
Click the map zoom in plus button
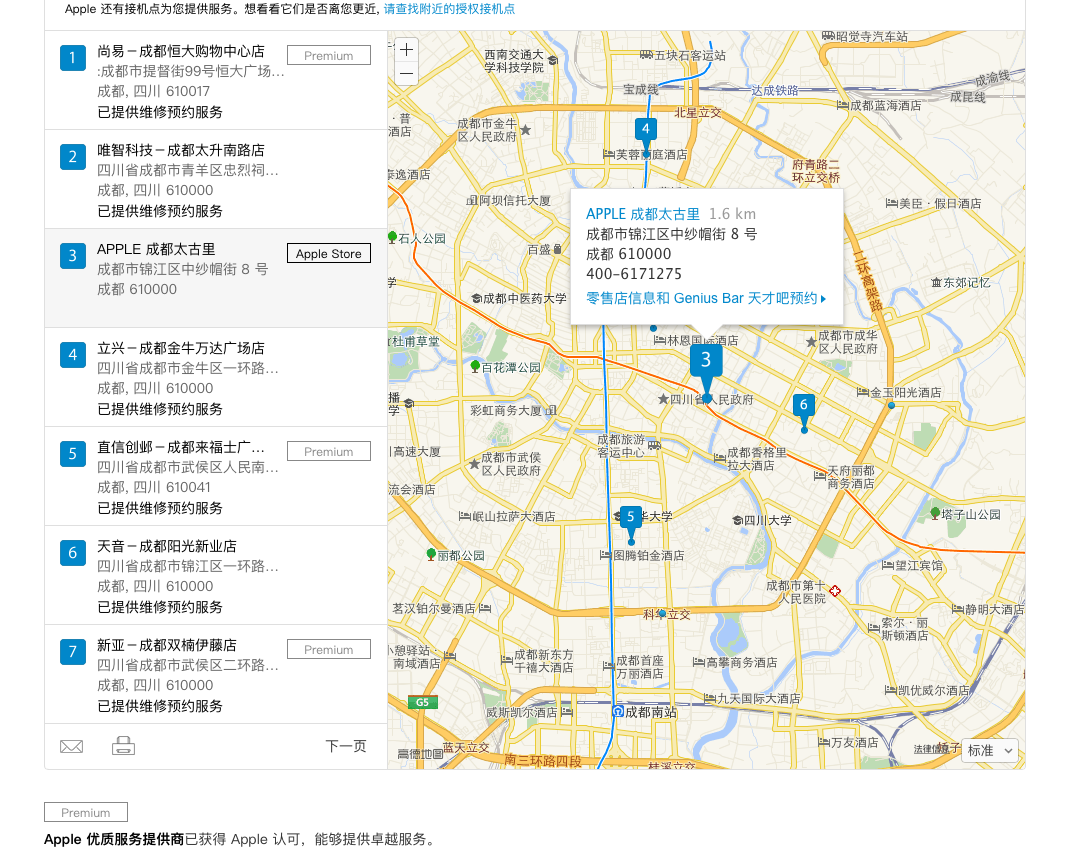[406, 50]
